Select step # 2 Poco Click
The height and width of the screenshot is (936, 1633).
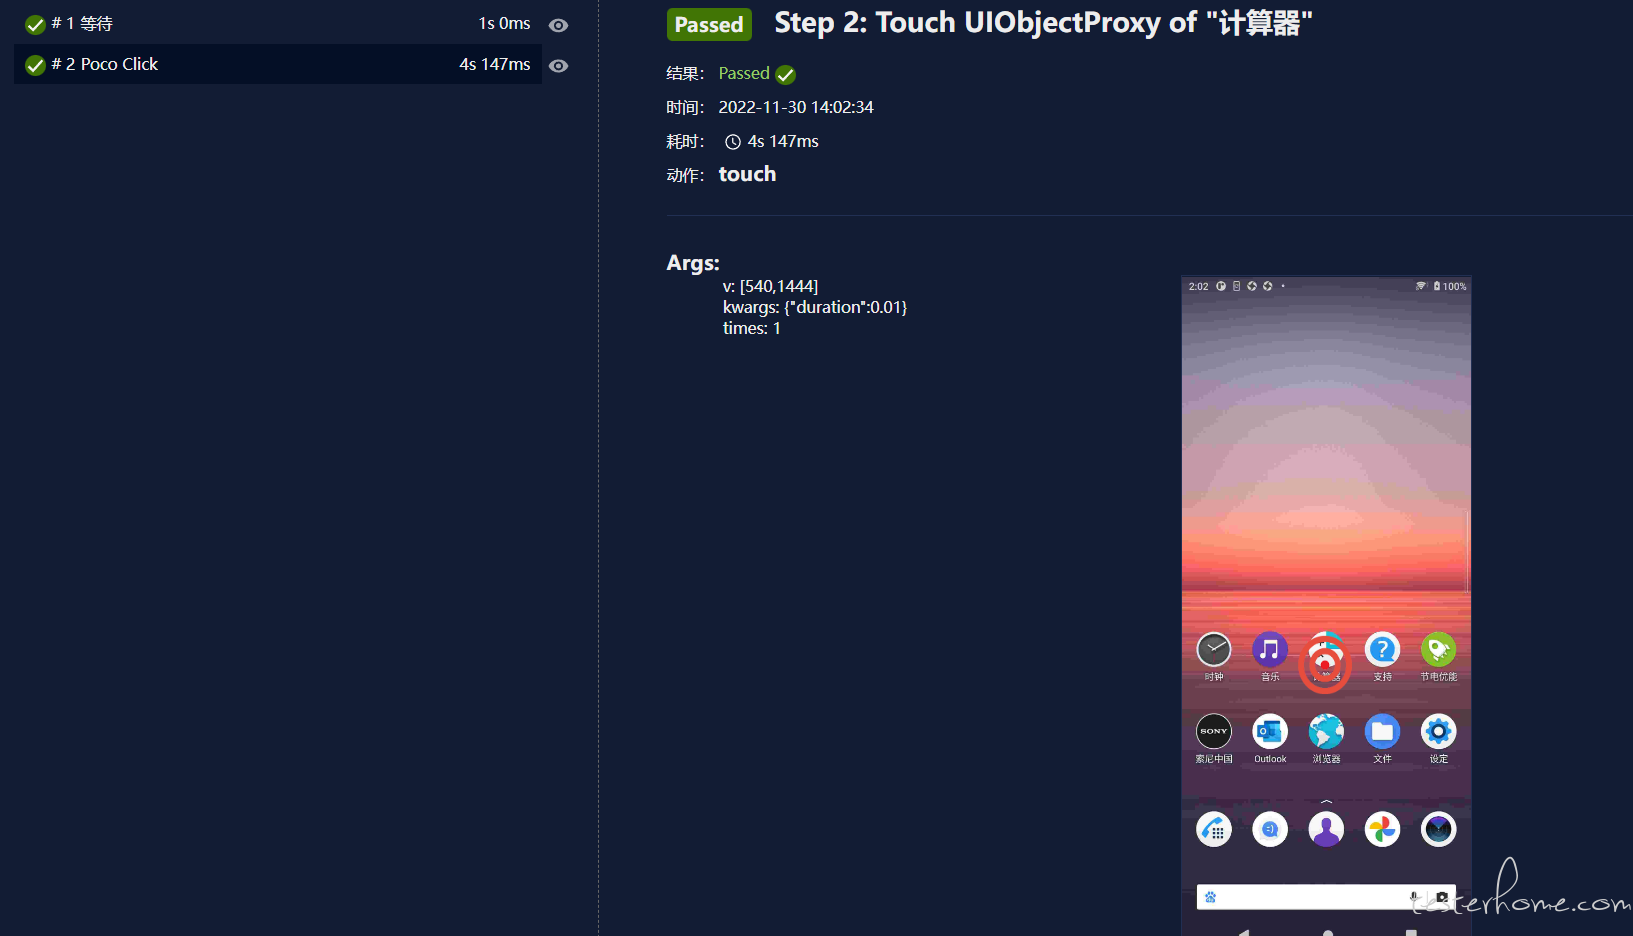[x=278, y=64]
